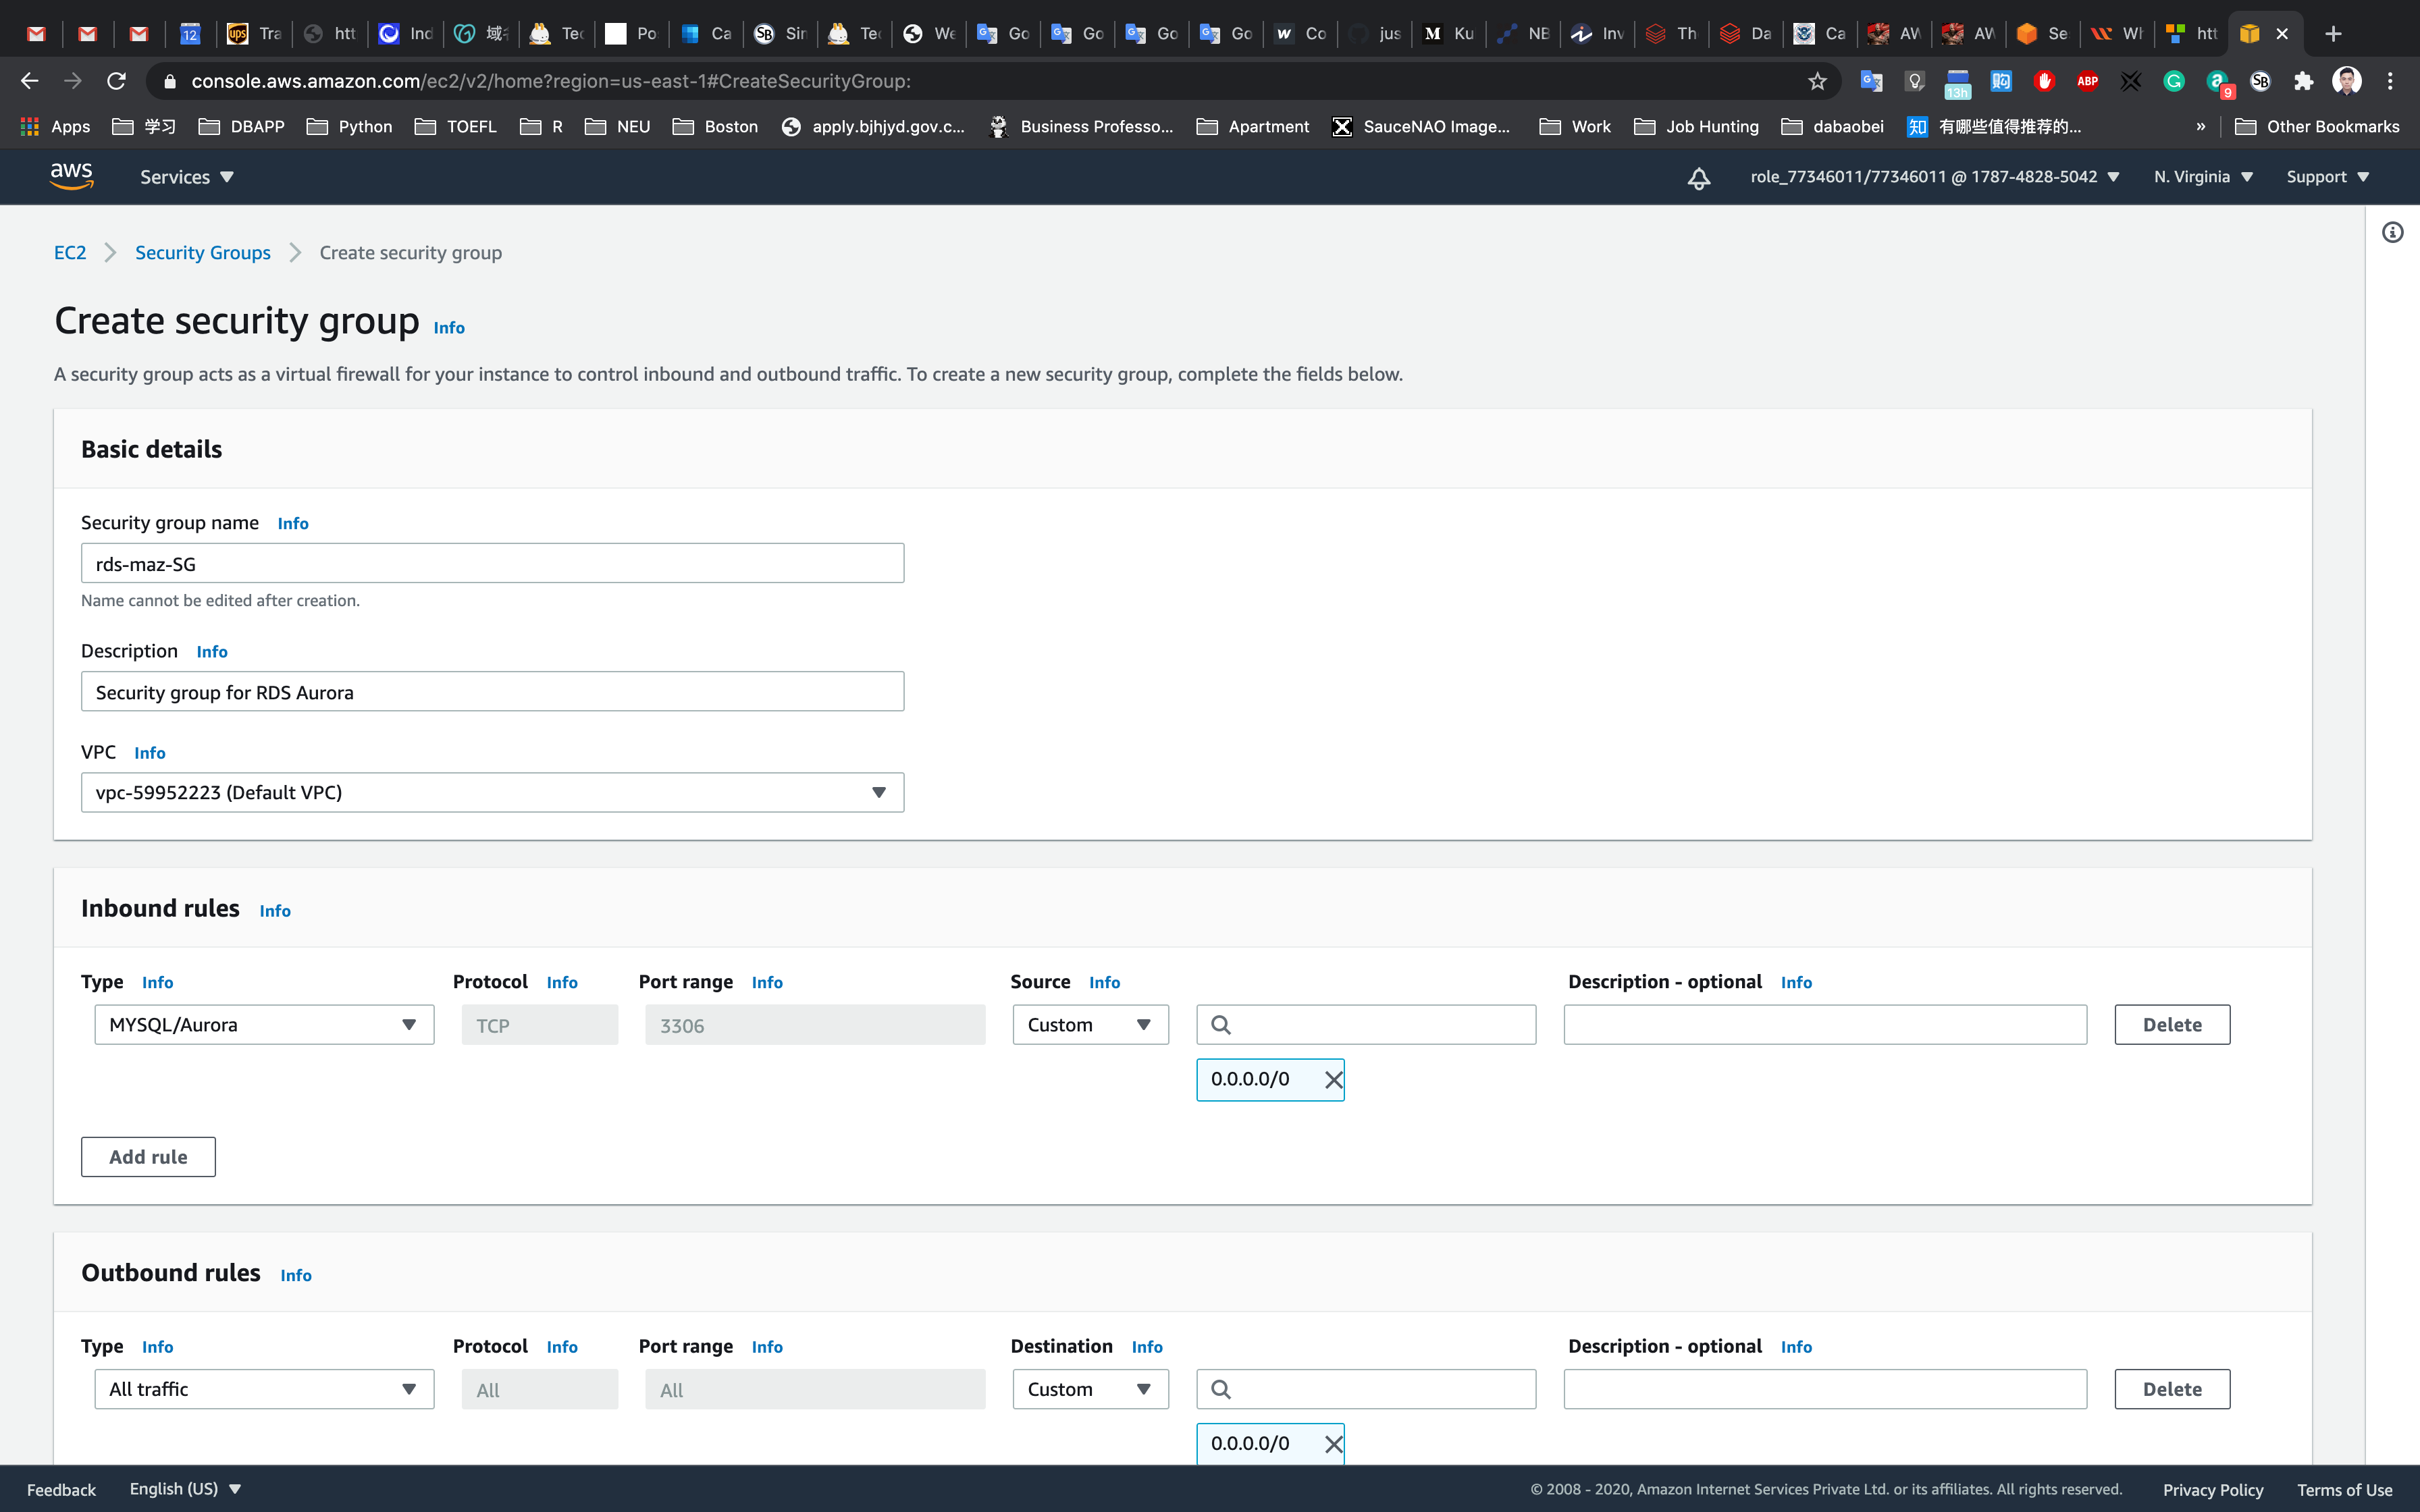Bookmark page with star icon

click(x=1817, y=81)
